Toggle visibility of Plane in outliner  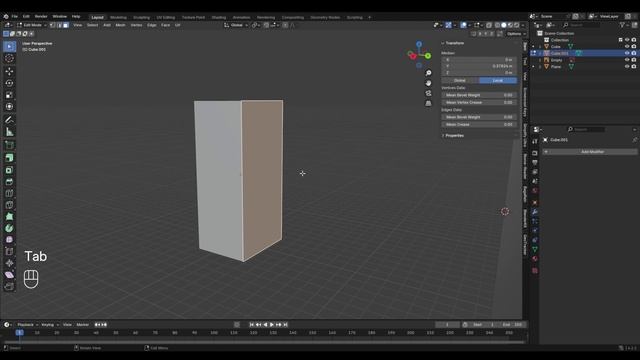[627, 67]
